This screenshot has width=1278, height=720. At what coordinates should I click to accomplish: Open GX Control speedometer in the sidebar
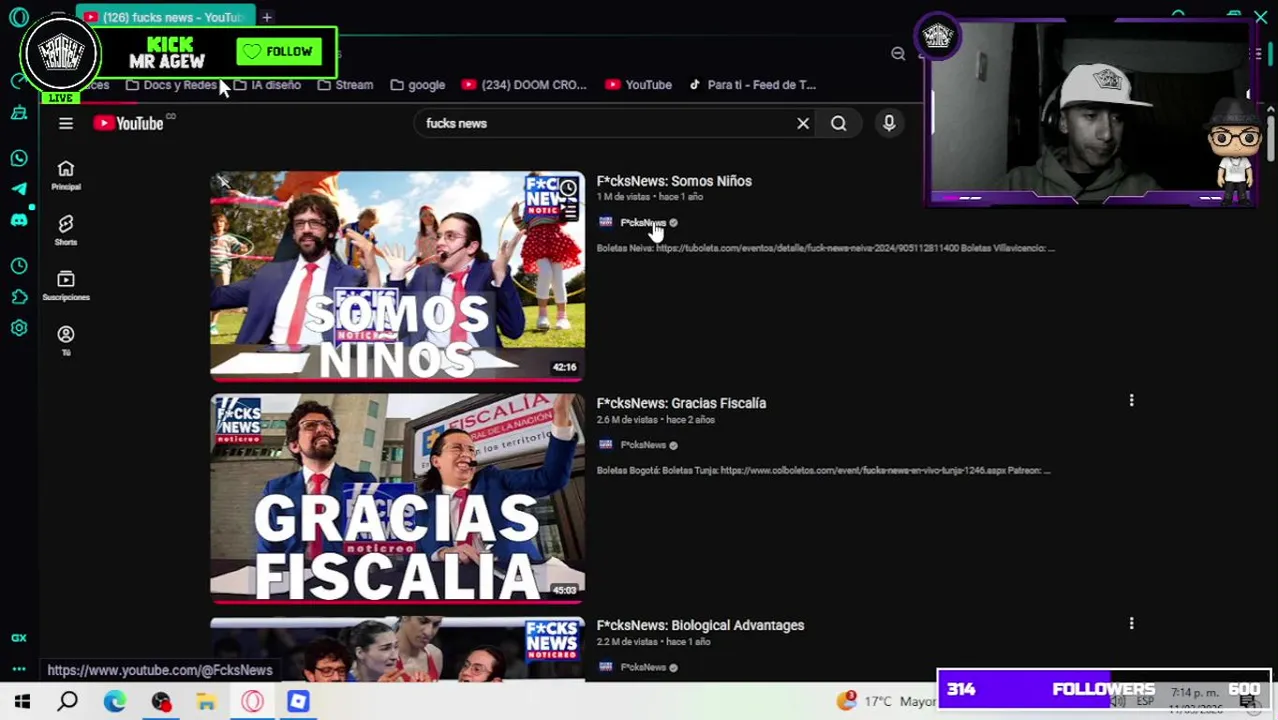(x=19, y=80)
